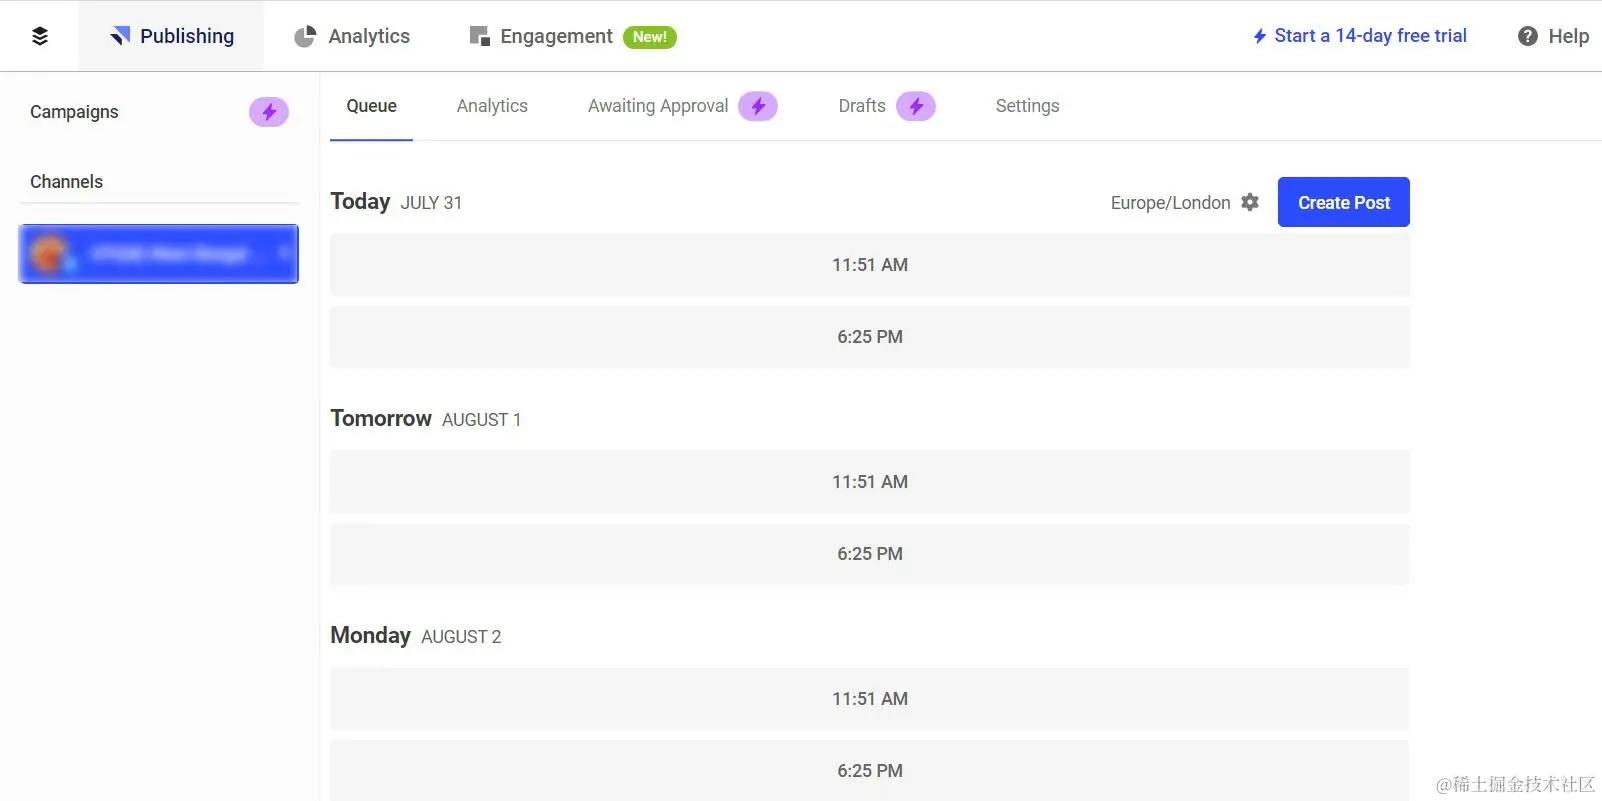Open the Buffer stacked-layers logo menu

click(x=40, y=36)
